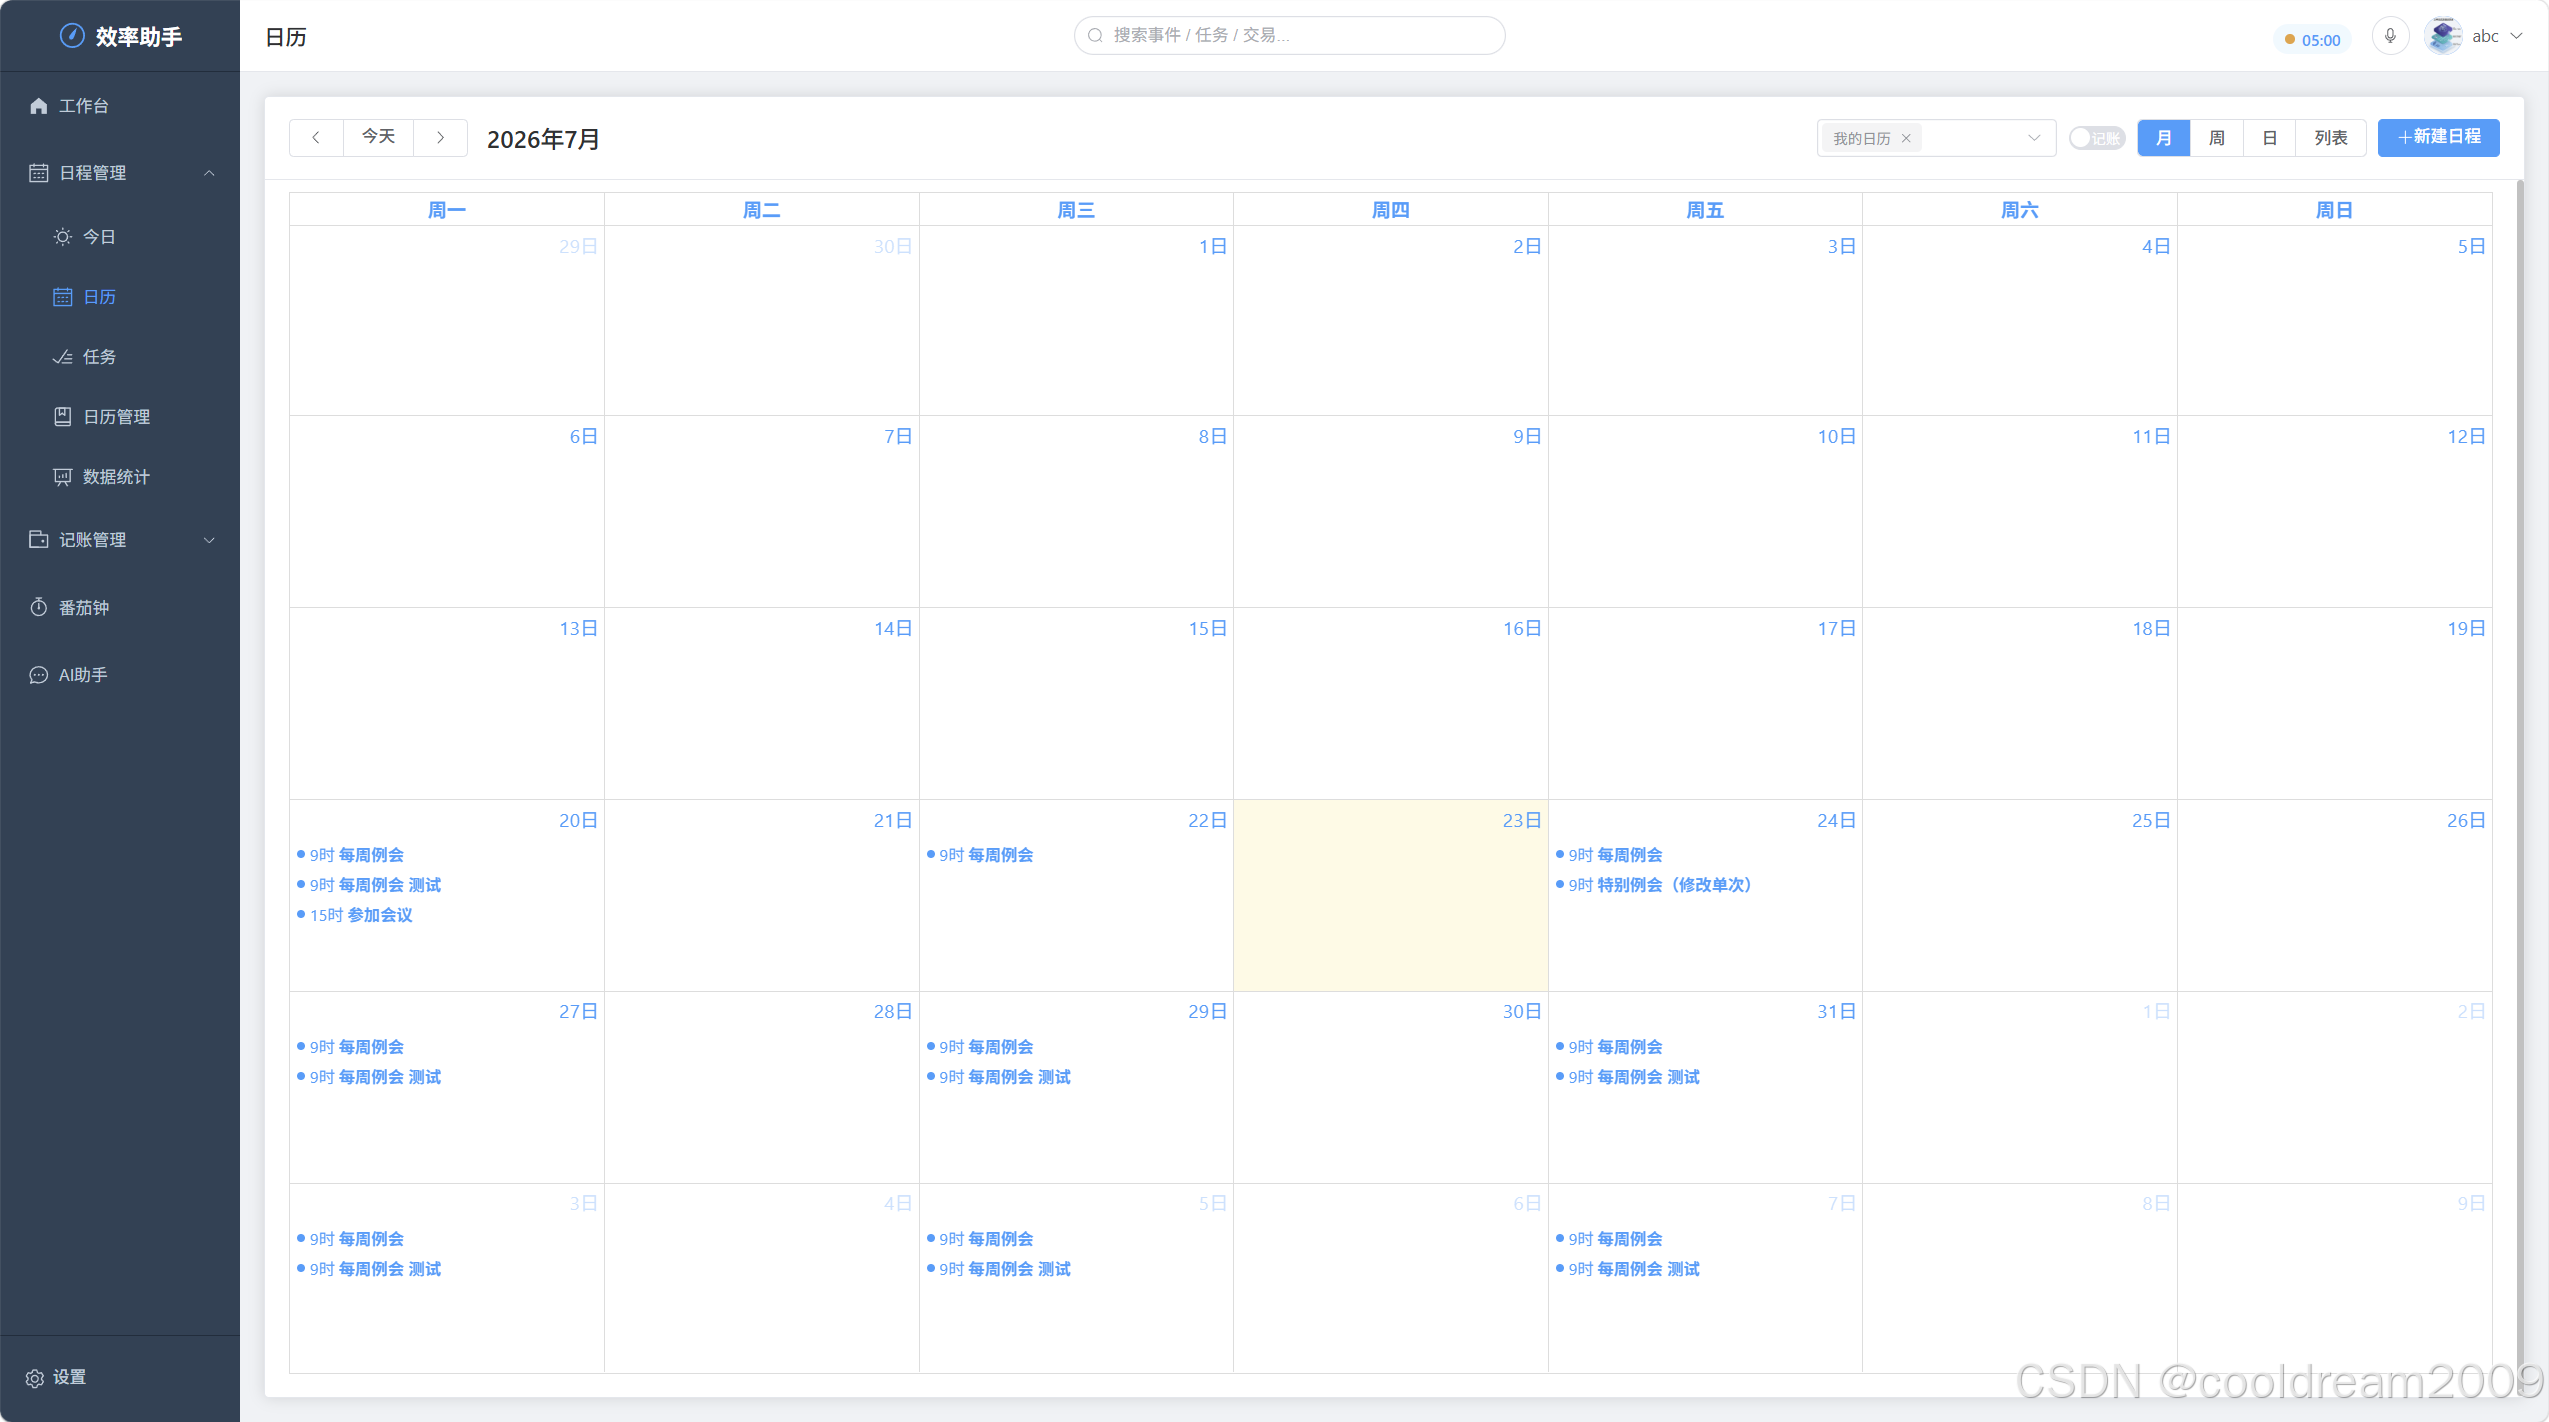Image resolution: width=2549 pixels, height=1422 pixels.
Task: Remove the 我的日历 tag
Action: (1906, 138)
